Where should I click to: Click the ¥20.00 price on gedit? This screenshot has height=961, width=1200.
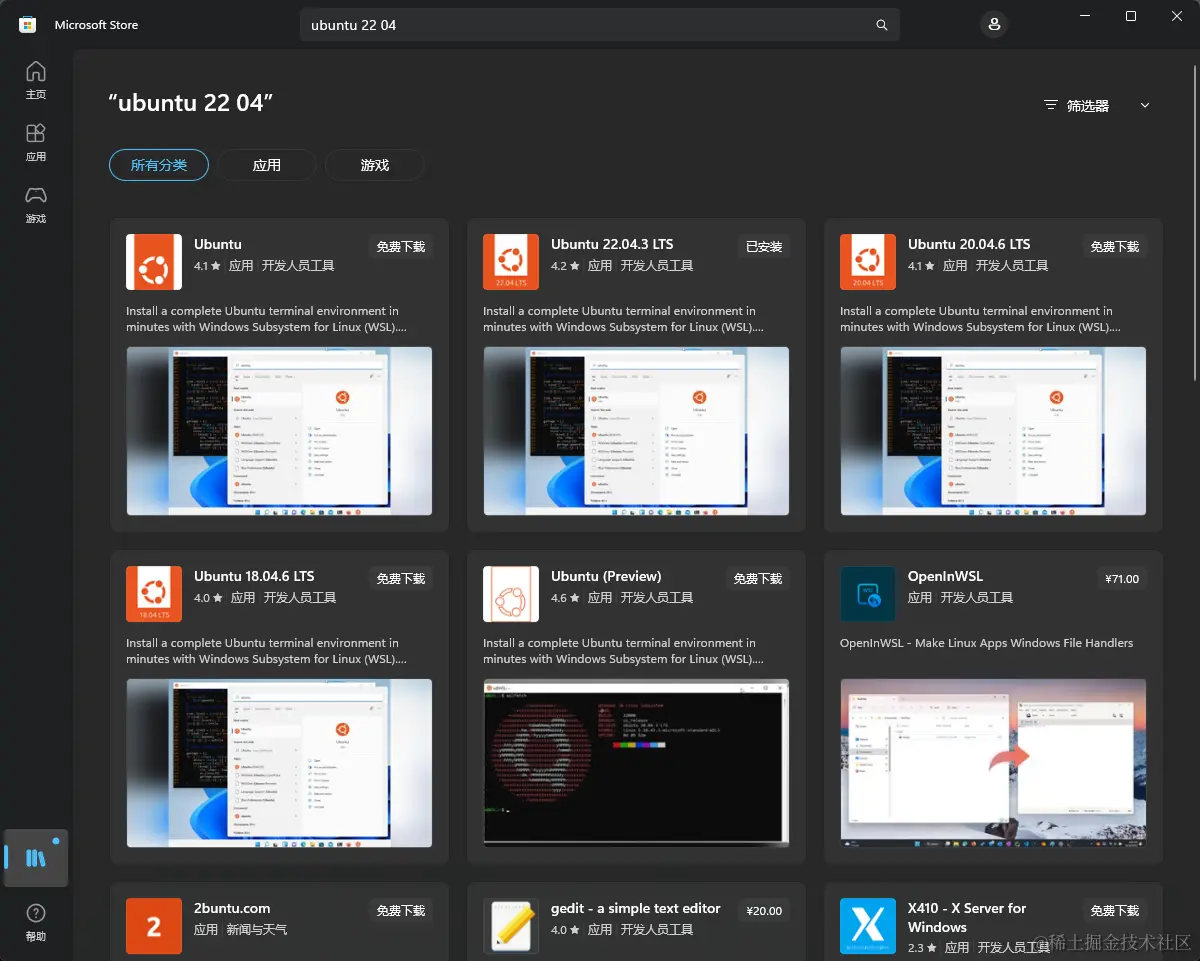coord(764,910)
